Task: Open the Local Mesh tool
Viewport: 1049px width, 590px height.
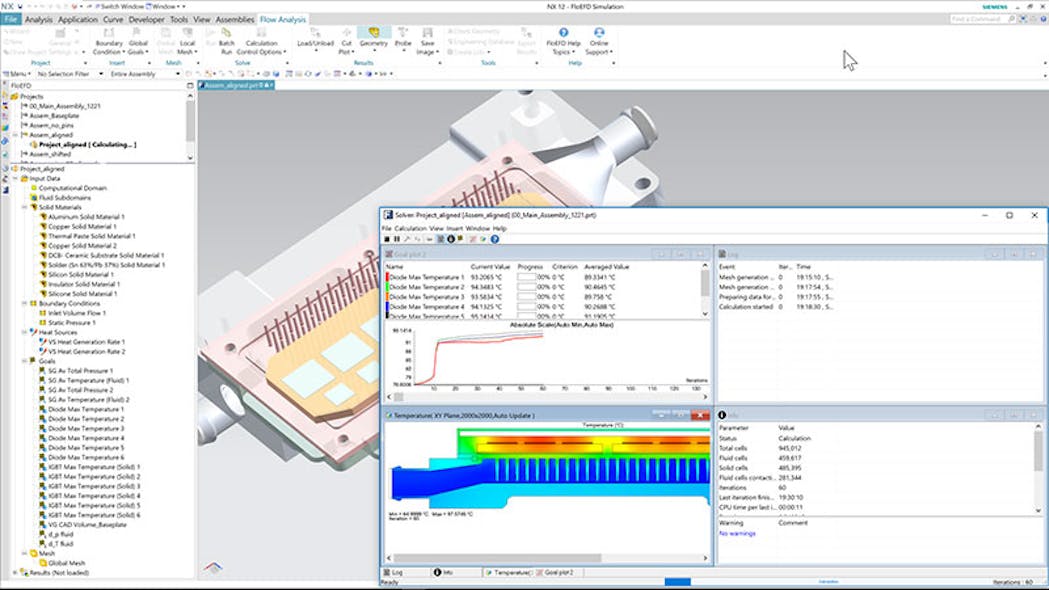Action: [187, 41]
